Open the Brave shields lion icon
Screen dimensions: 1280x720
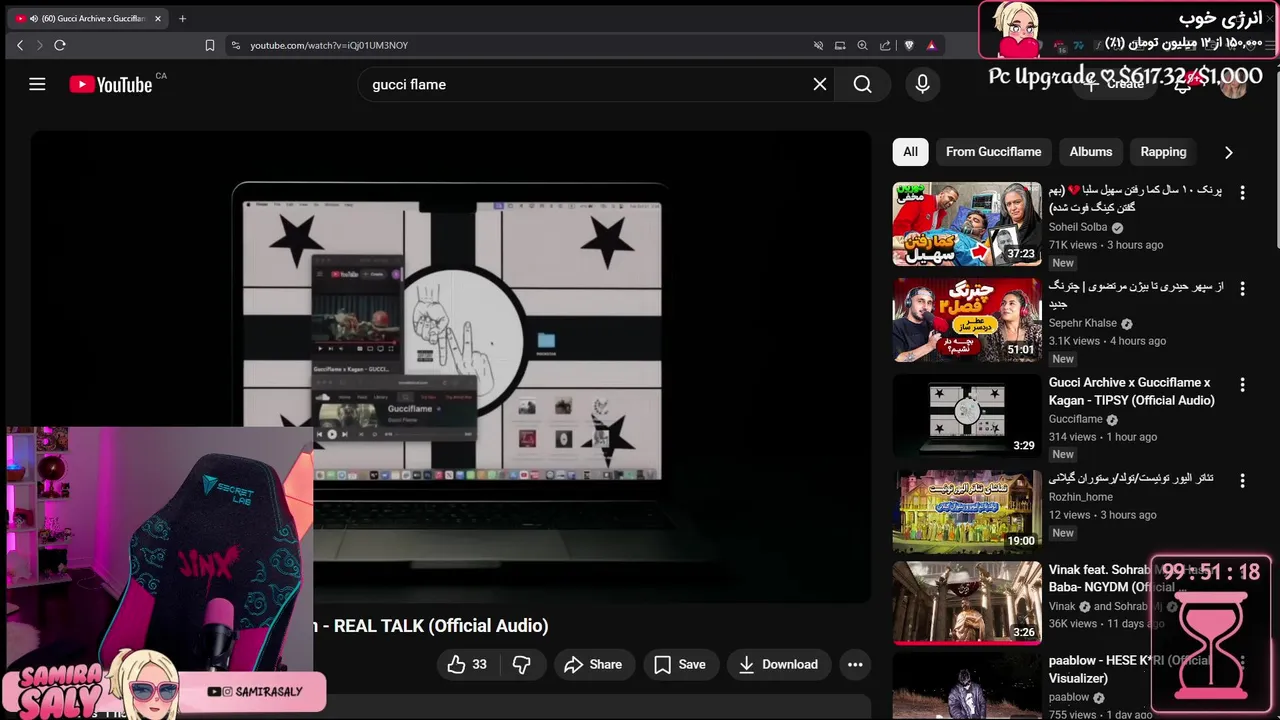tap(909, 45)
